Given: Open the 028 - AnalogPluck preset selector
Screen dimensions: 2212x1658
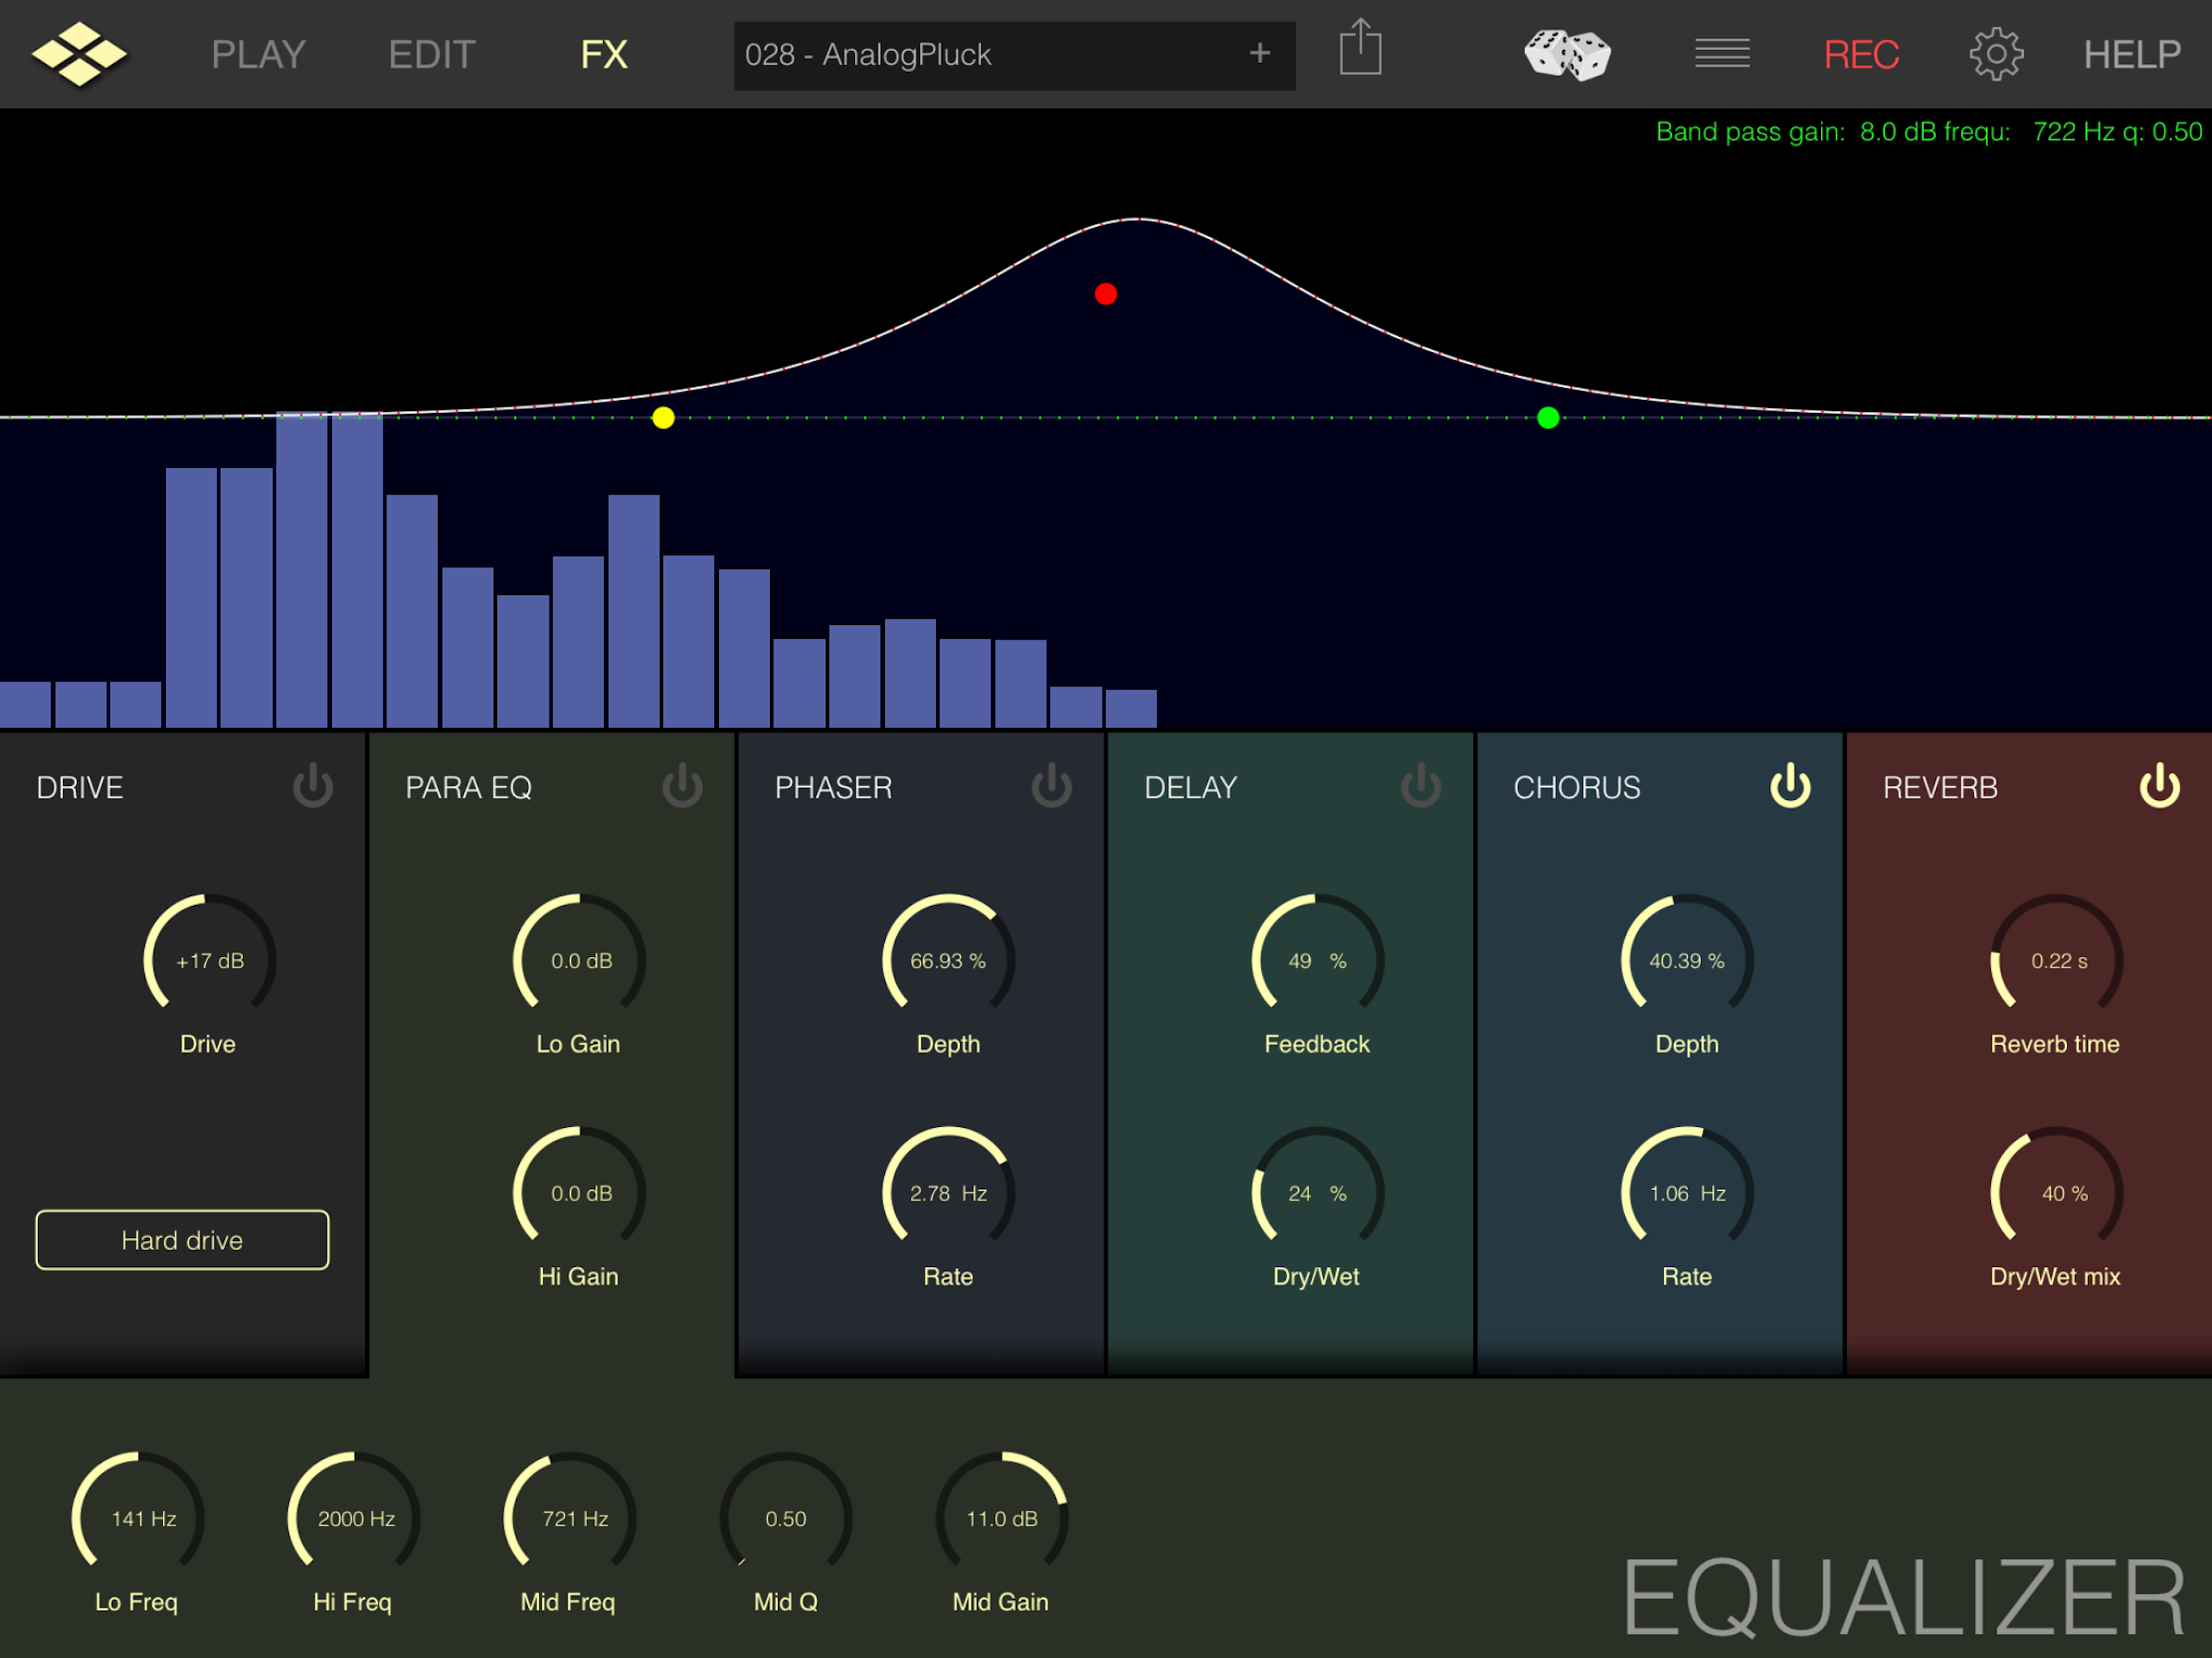Looking at the screenshot, I should [x=980, y=55].
